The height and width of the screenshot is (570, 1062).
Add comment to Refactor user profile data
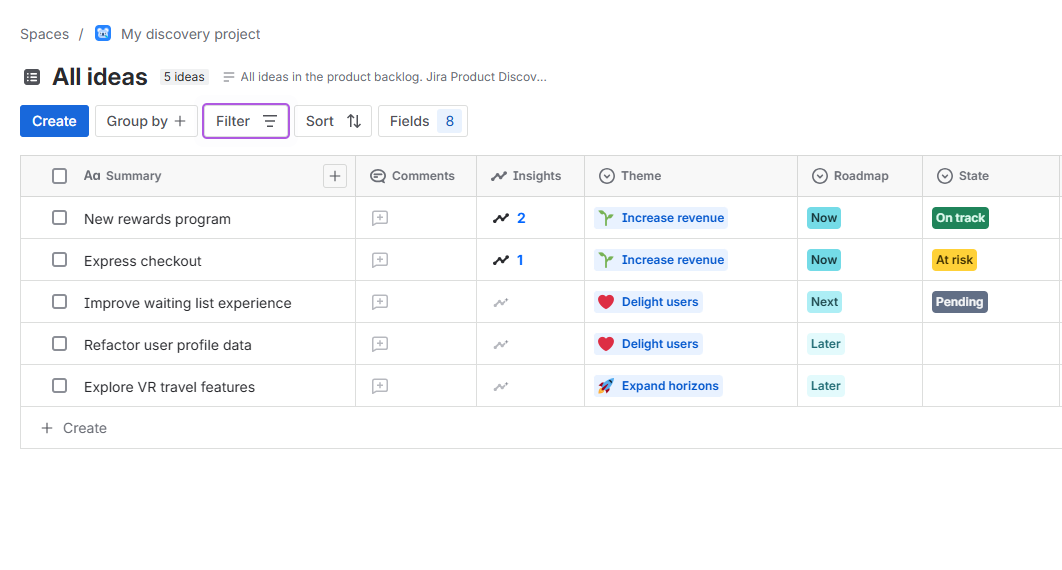point(380,344)
